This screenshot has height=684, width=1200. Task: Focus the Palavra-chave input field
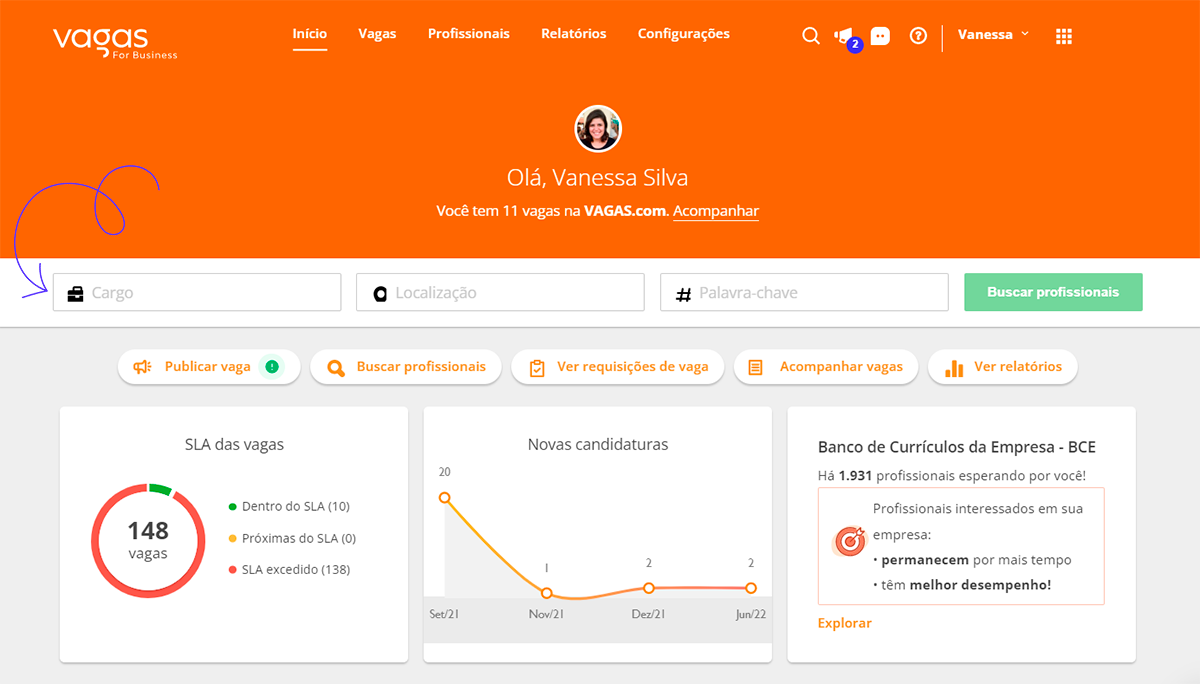coord(804,293)
